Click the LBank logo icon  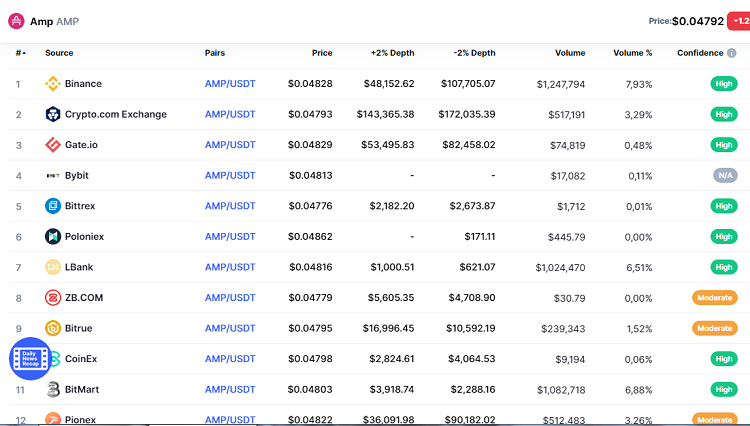coord(53,267)
